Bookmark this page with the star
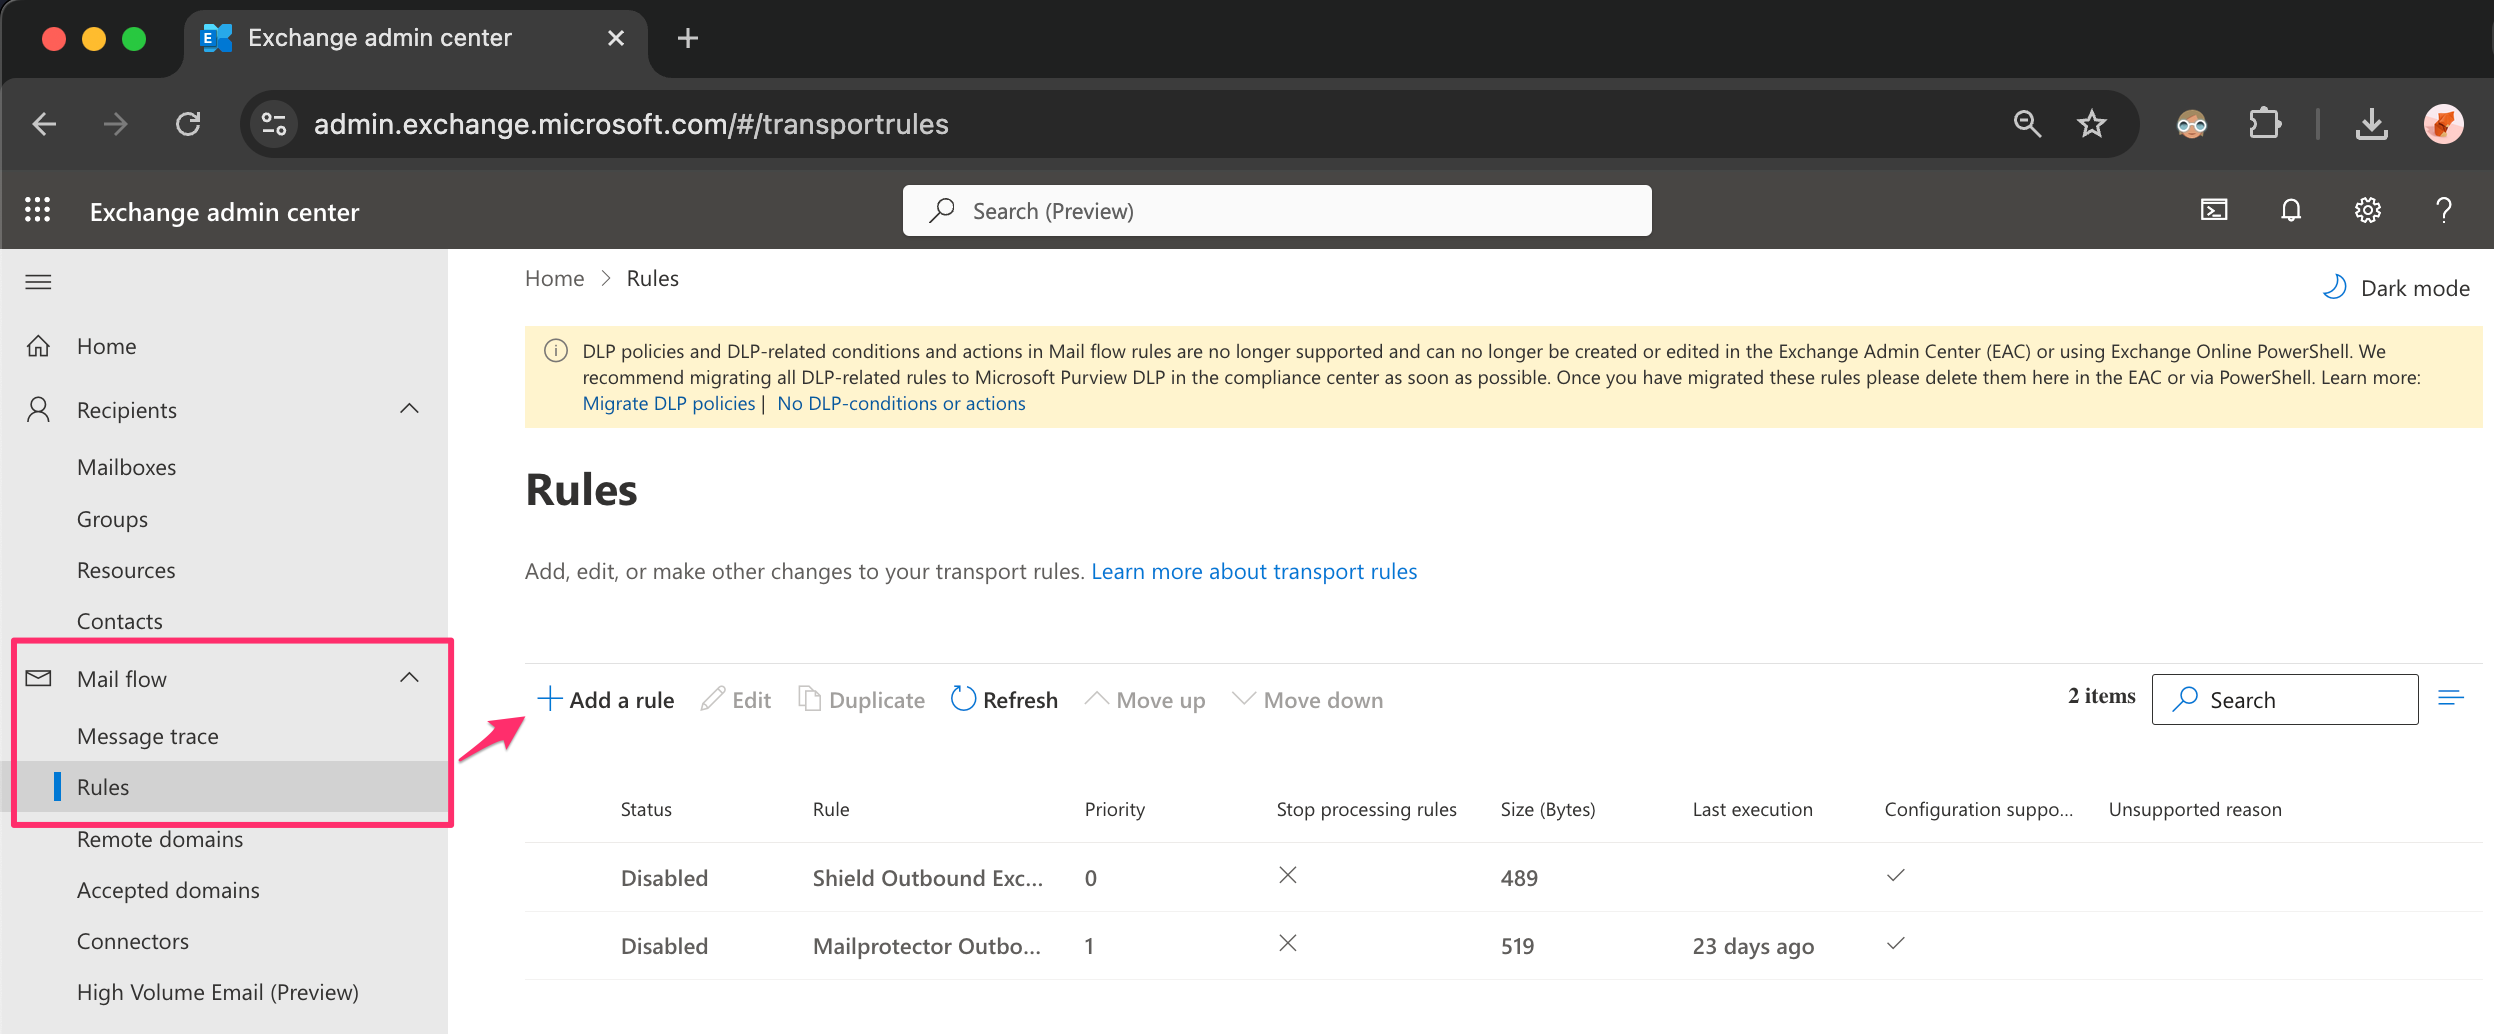Viewport: 2494px width, 1034px height. [x=2092, y=124]
